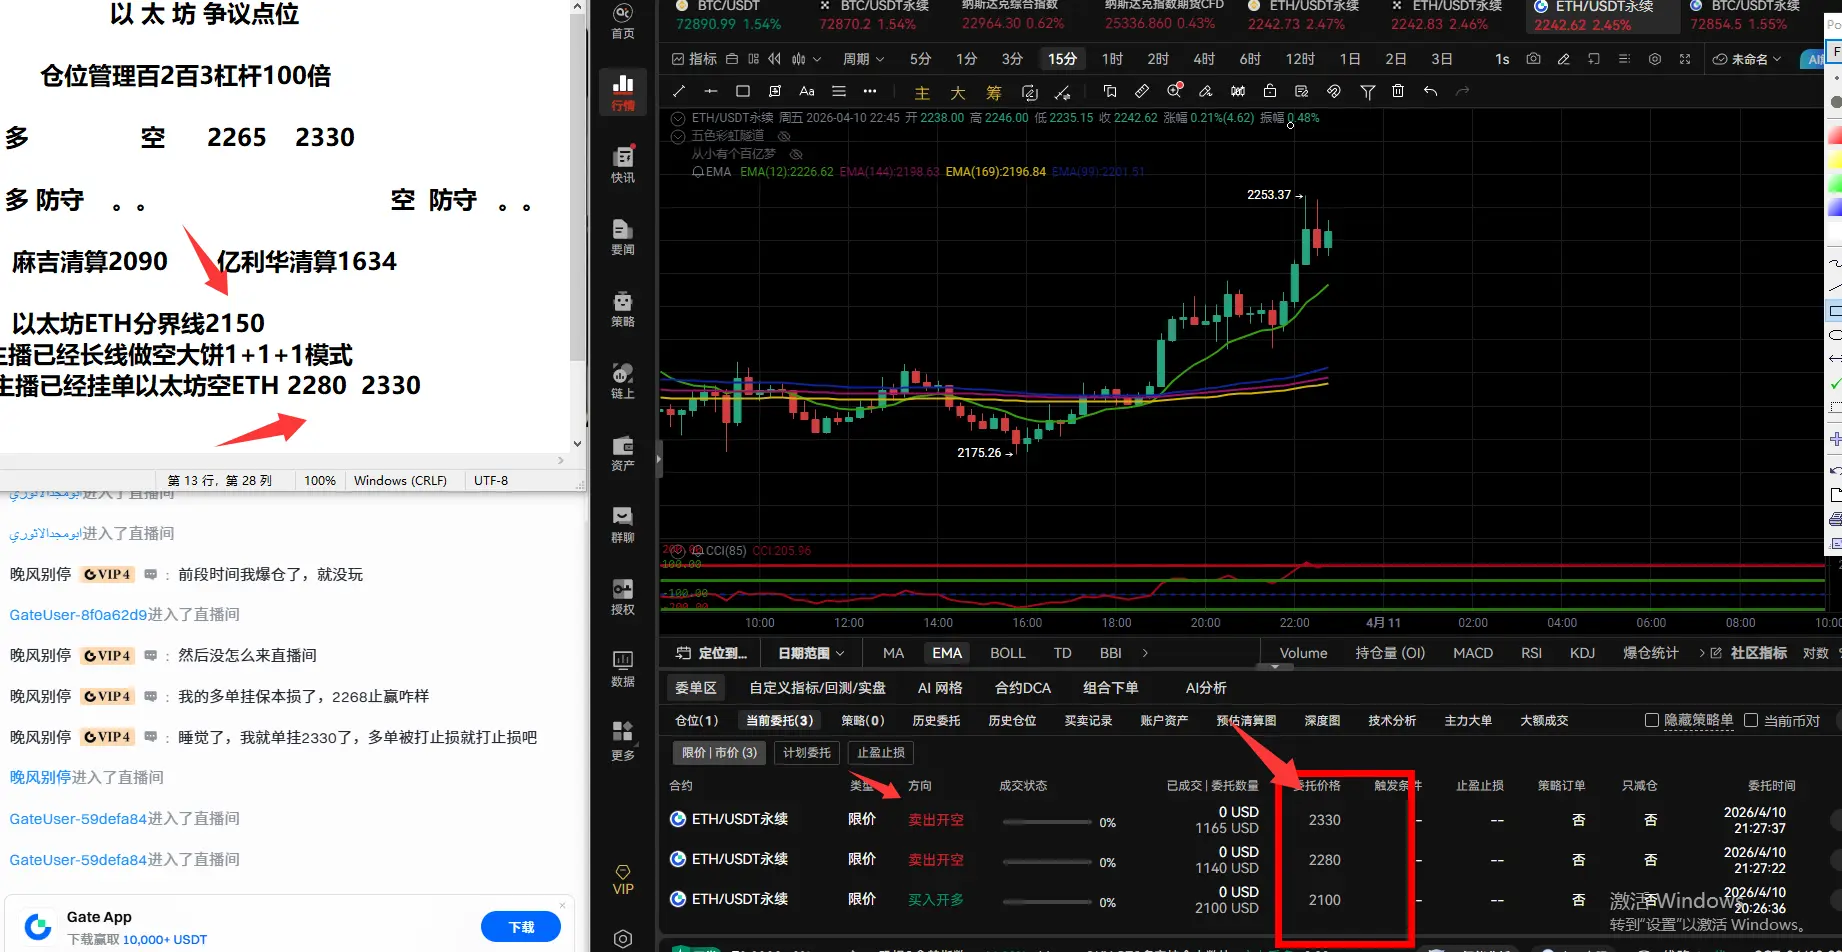Click the ruler measure tool icon

tap(1142, 91)
